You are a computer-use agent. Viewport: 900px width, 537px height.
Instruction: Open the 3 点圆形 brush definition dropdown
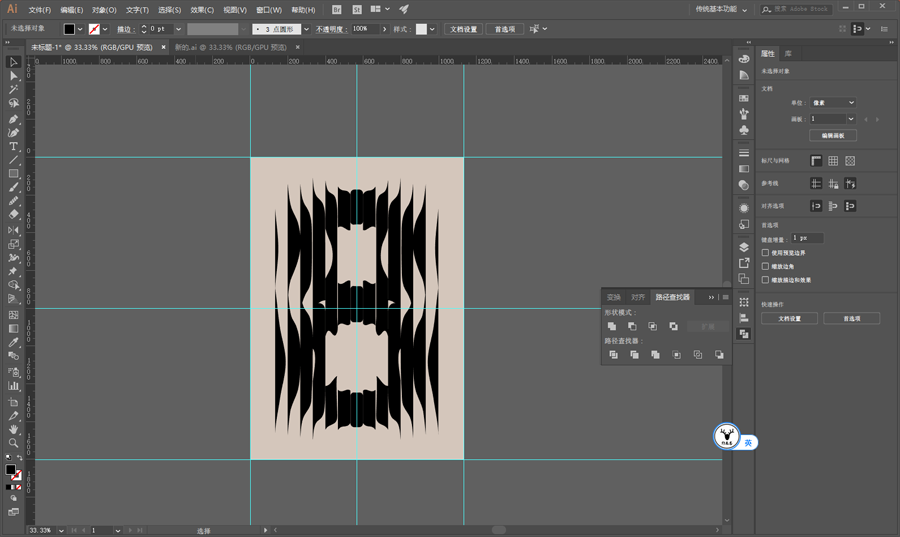click(x=306, y=30)
